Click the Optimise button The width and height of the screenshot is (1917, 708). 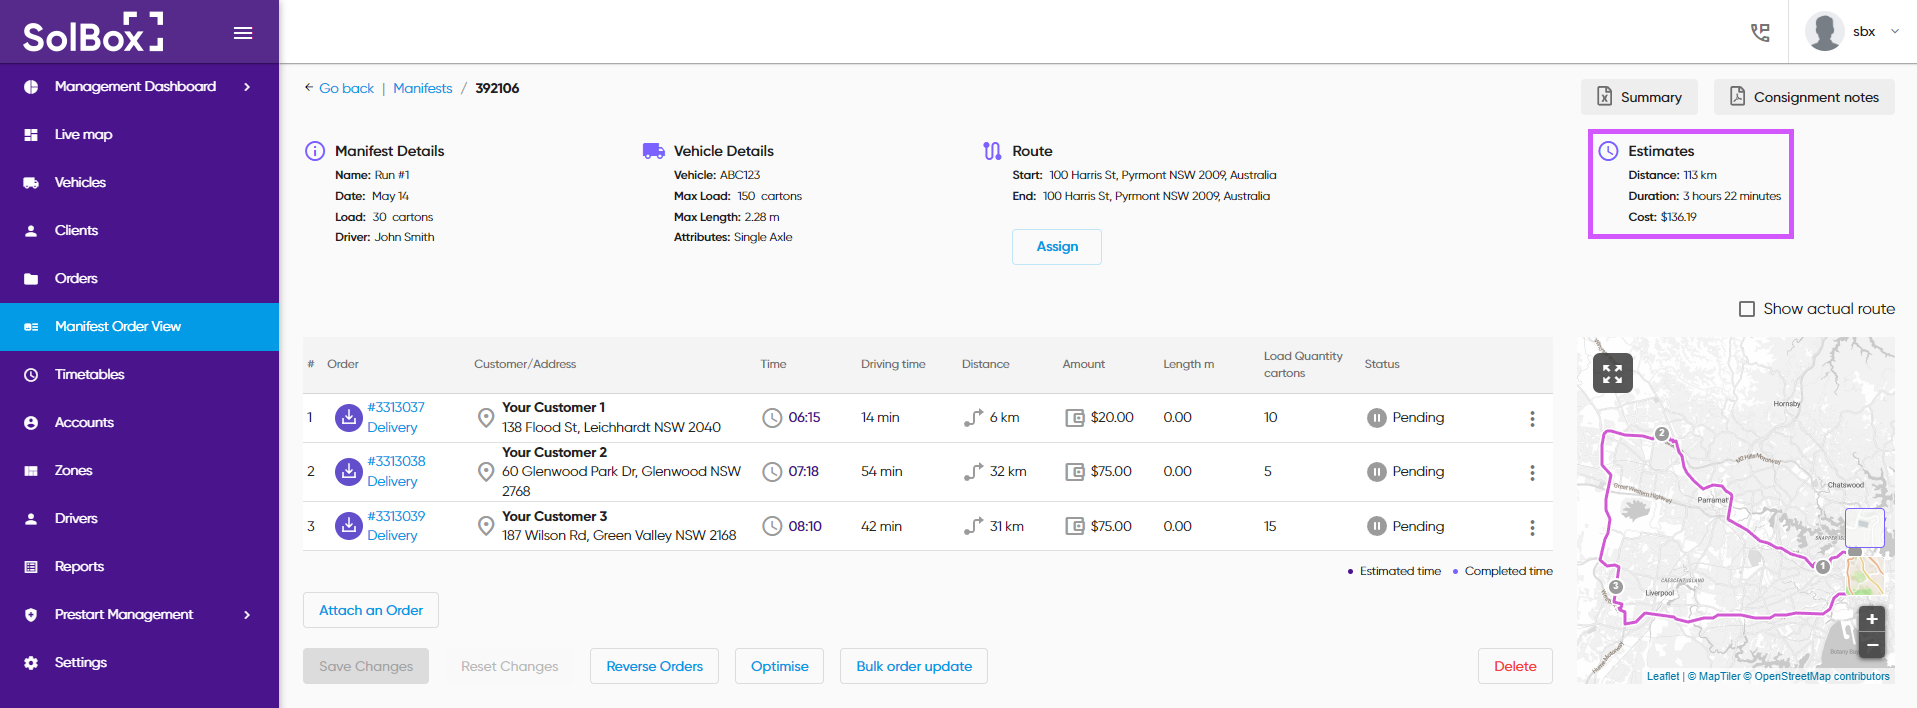779,666
